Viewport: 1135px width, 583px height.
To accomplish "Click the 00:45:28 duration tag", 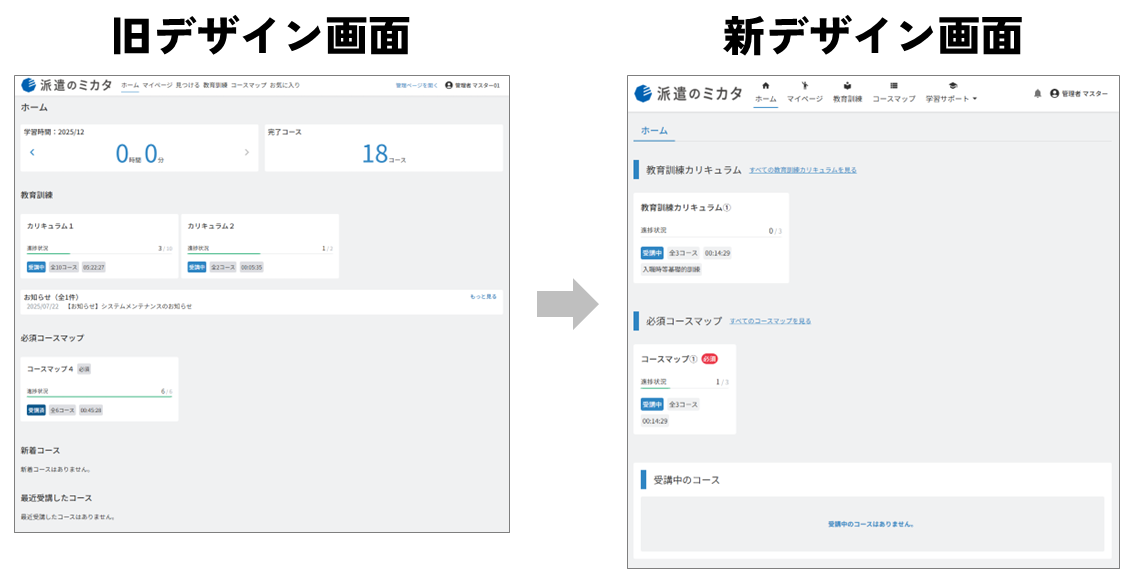I will coord(90,410).
